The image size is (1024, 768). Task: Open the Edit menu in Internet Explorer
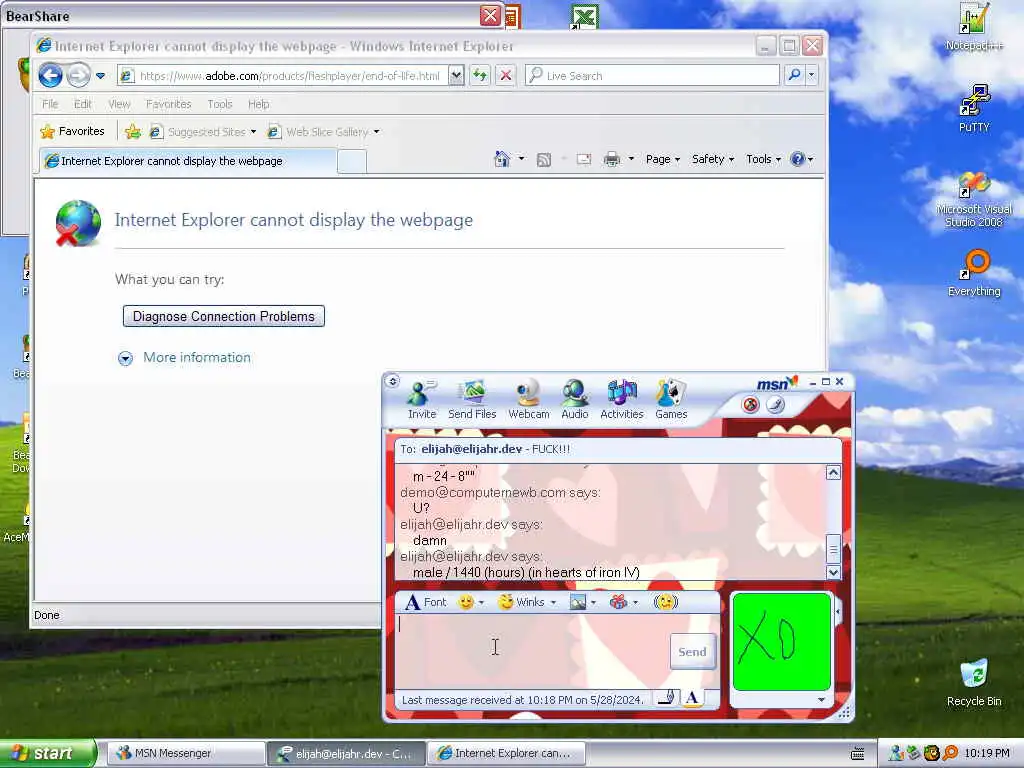82,104
